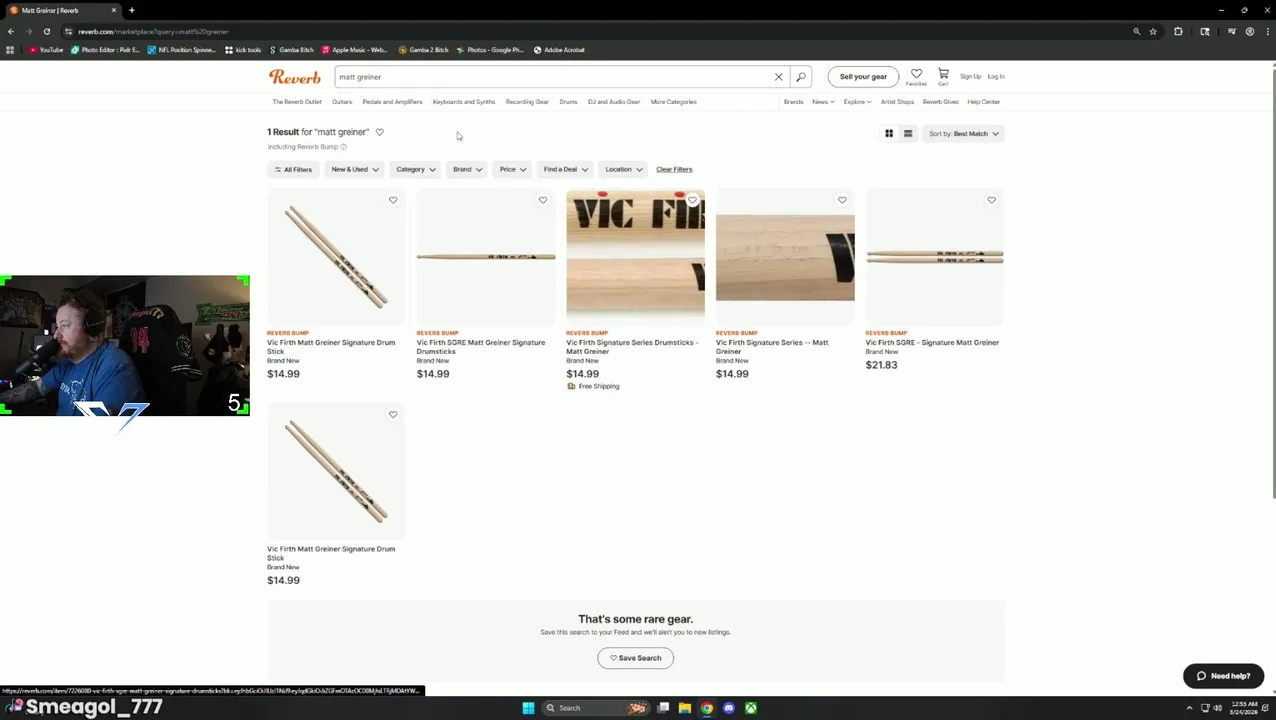This screenshot has width=1276, height=720.
Task: Switch to grid view layout
Action: tap(889, 133)
